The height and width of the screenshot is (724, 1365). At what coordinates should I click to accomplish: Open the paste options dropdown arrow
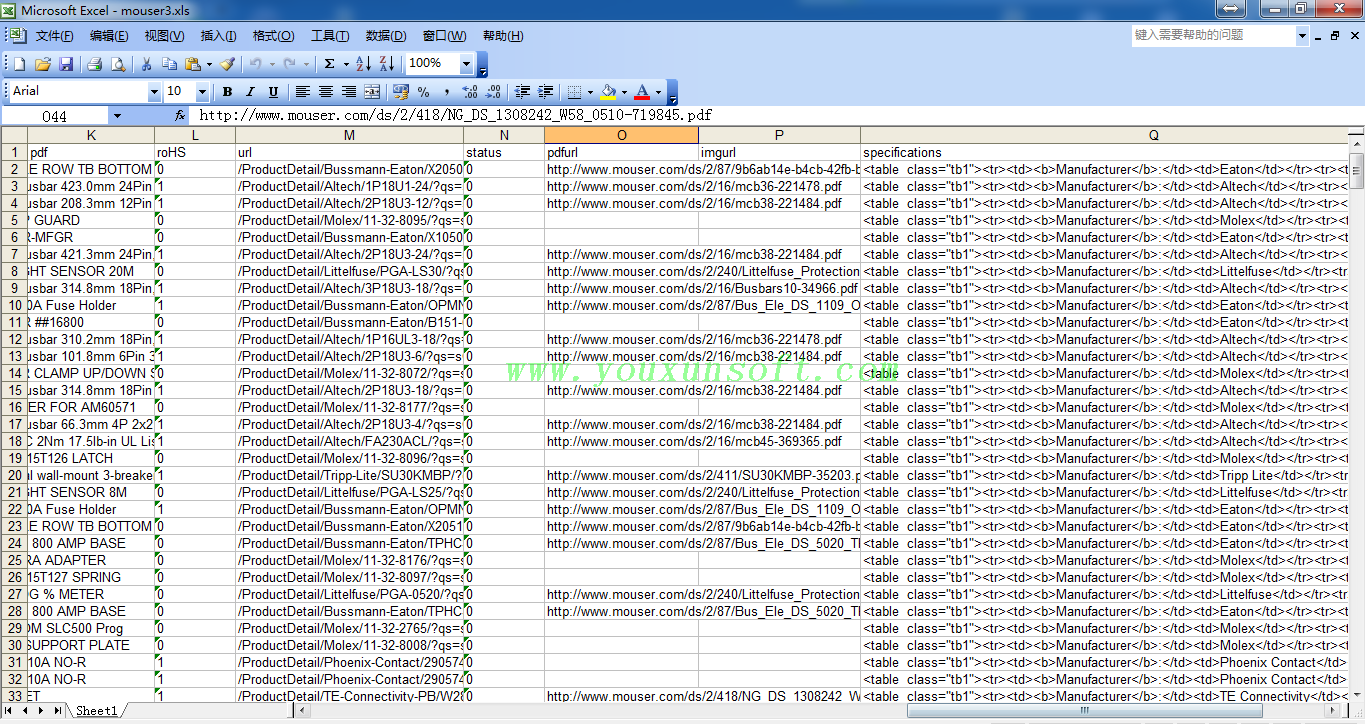208,64
